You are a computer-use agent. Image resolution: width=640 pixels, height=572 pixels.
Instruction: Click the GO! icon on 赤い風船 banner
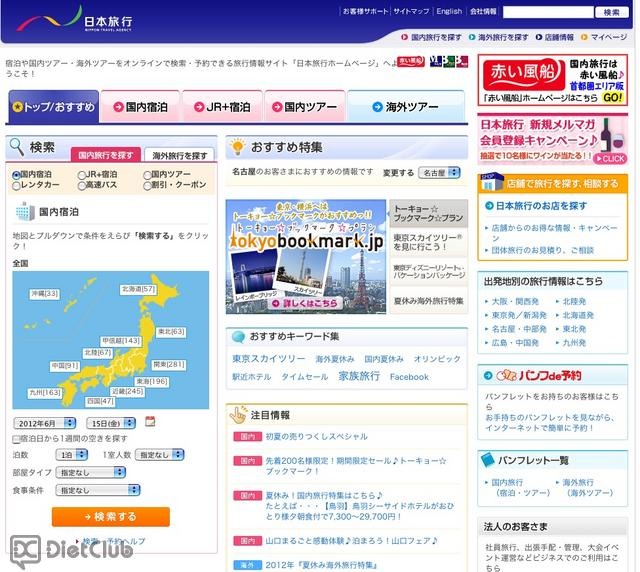[x=612, y=98]
